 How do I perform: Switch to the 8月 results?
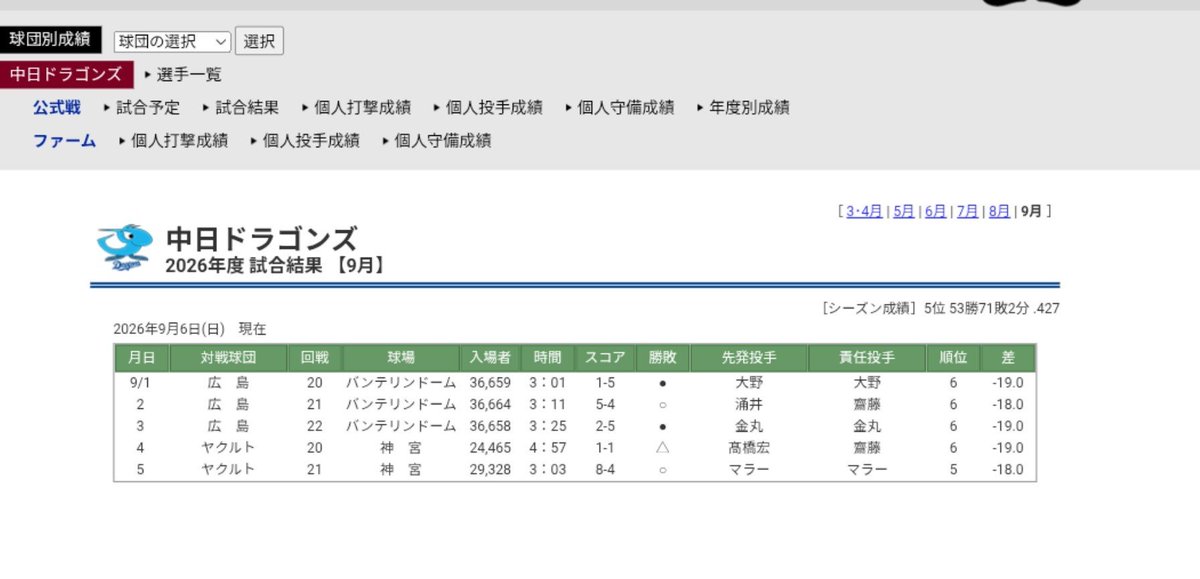999,211
